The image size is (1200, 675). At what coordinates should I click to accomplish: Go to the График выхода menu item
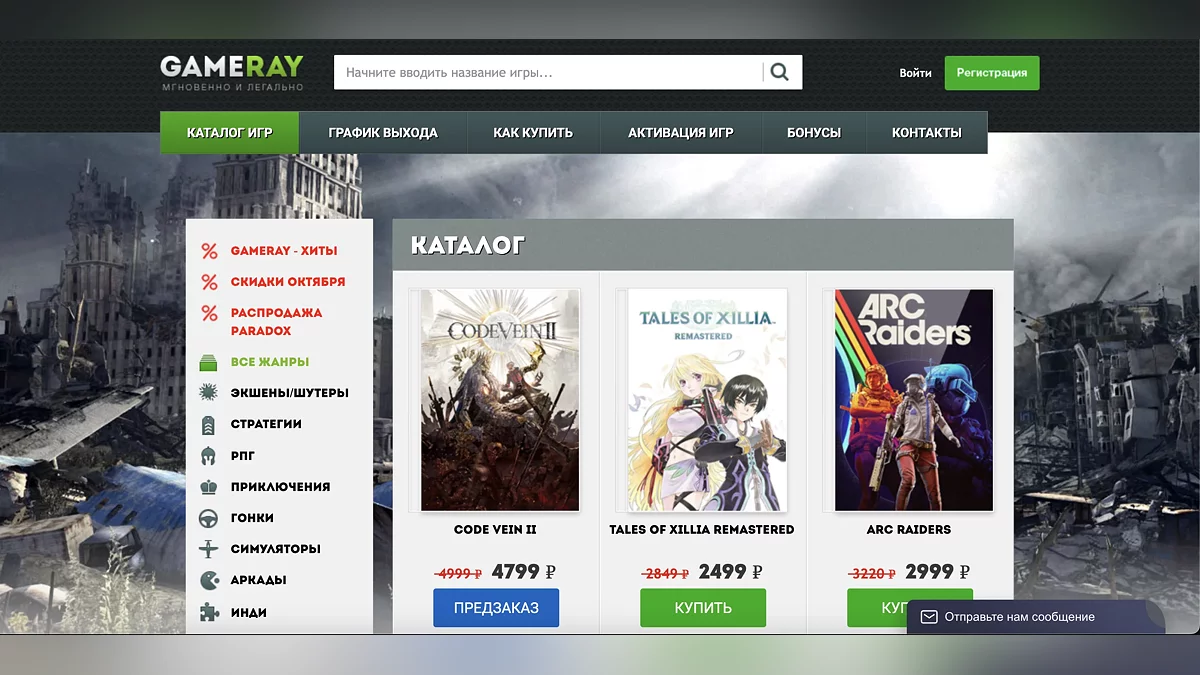(x=383, y=133)
